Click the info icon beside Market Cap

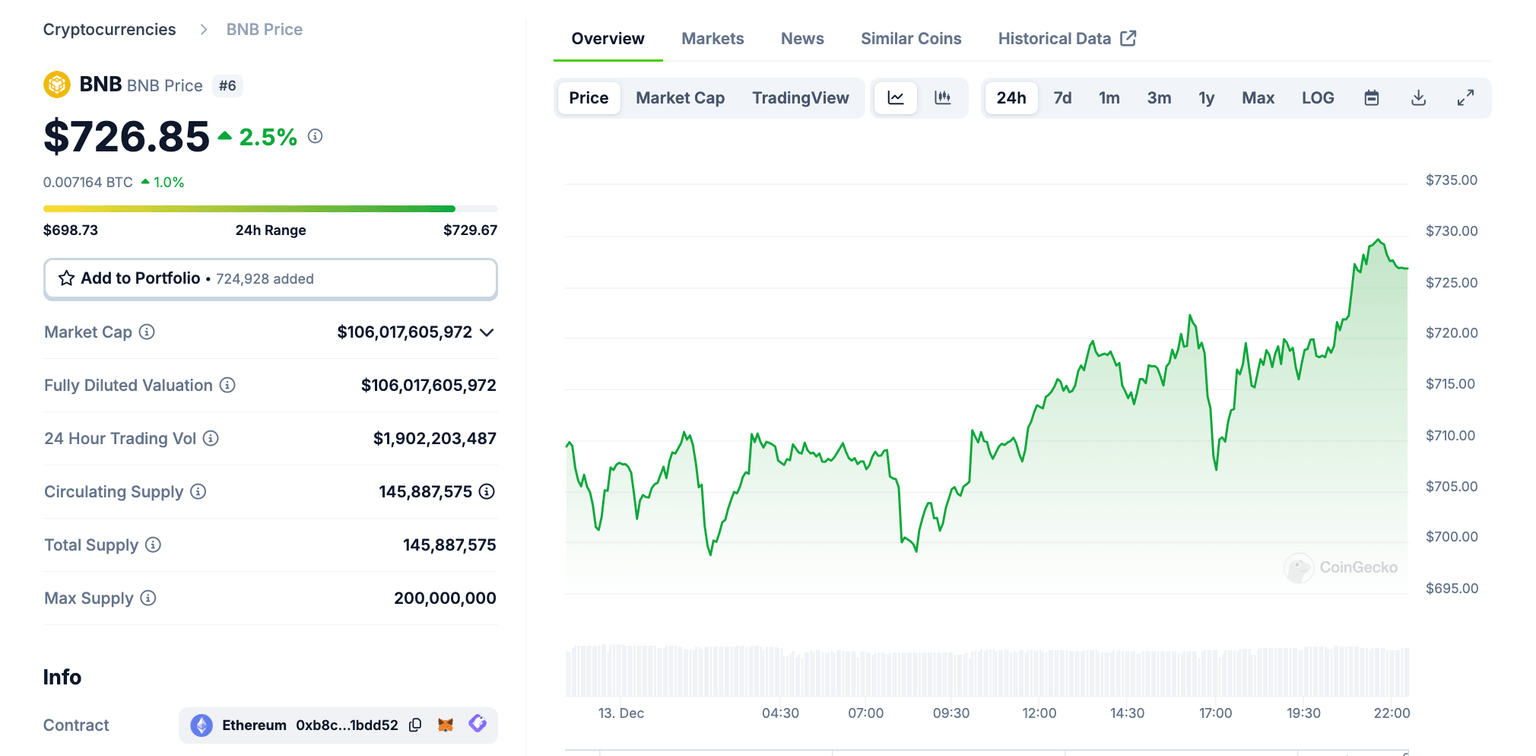(147, 332)
